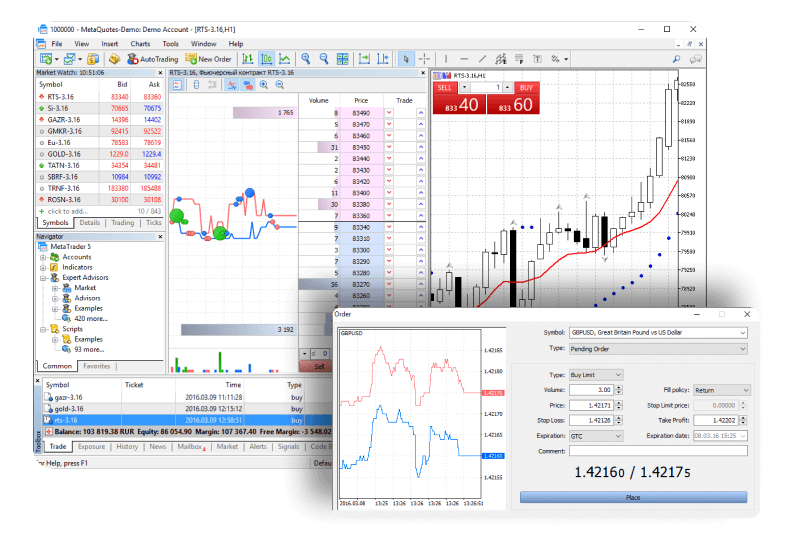Screen dimensions: 800x550
Task: Expand the Accounts node in Navigator
Action: (x=43, y=258)
